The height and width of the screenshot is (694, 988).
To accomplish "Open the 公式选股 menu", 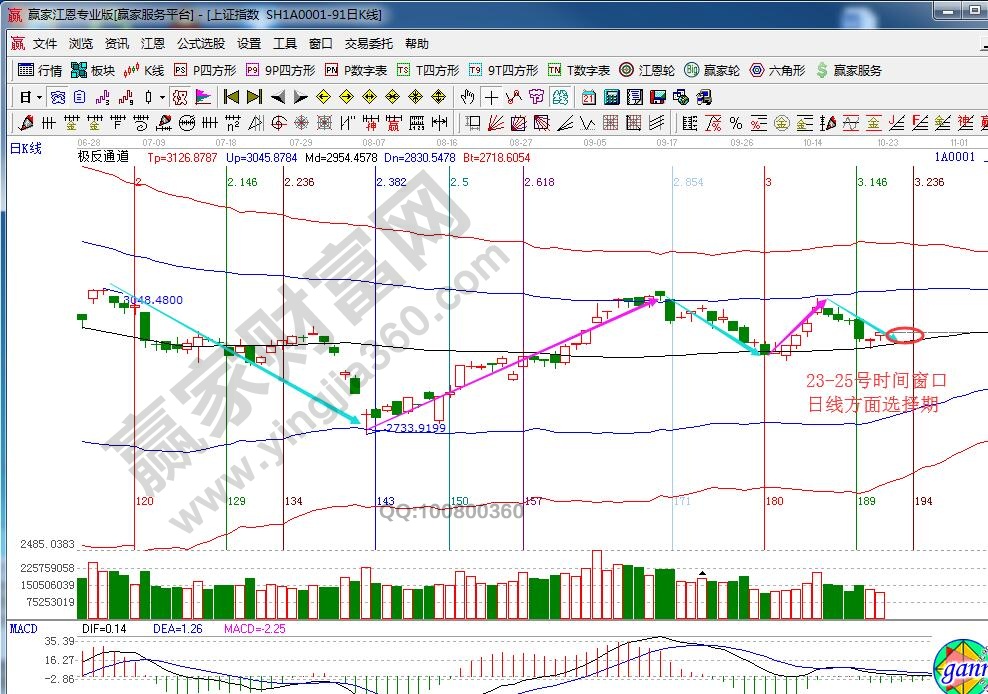I will [201, 44].
